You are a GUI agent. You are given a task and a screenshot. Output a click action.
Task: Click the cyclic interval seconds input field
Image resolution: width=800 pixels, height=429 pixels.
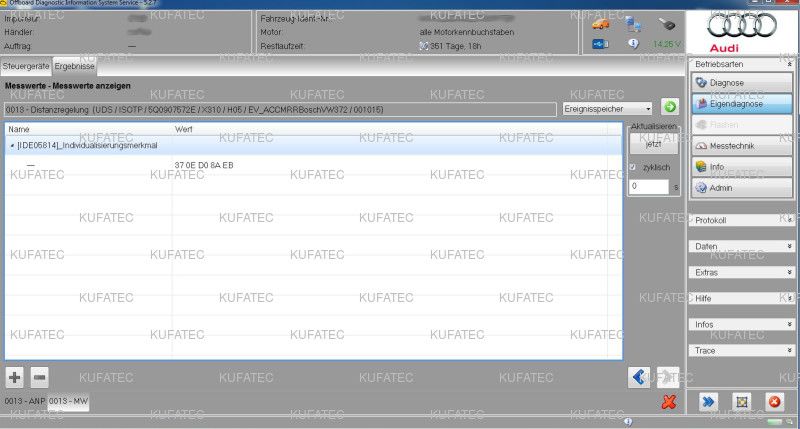pos(648,186)
